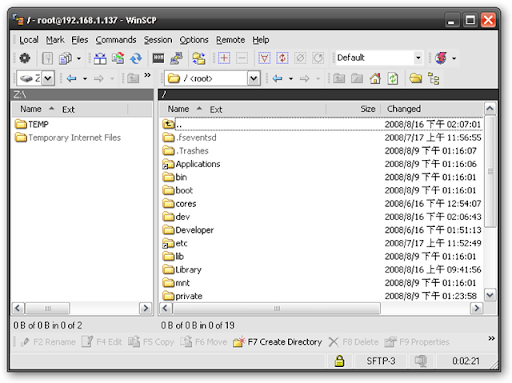Viewport: 512px width, 383px height.
Task: Open the Preferences gear icon
Action: tap(24, 58)
